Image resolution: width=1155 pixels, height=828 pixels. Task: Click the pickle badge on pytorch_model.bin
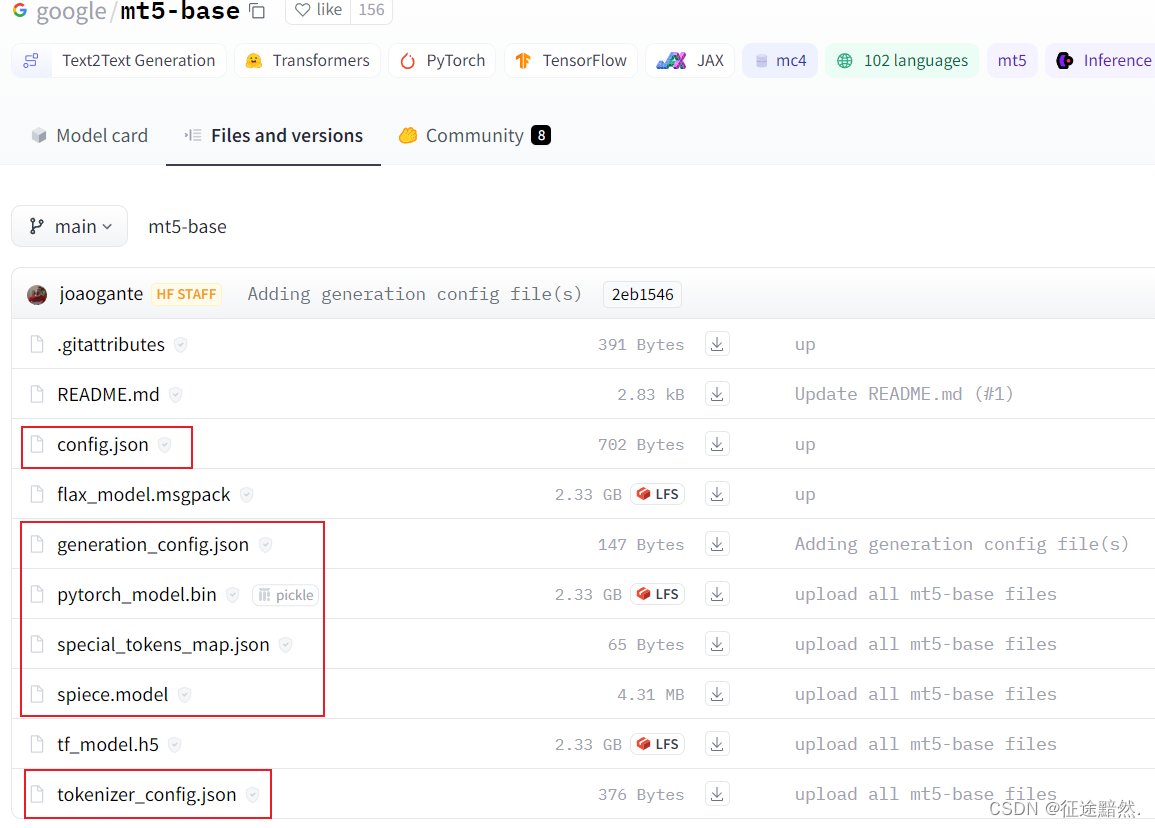(x=286, y=595)
